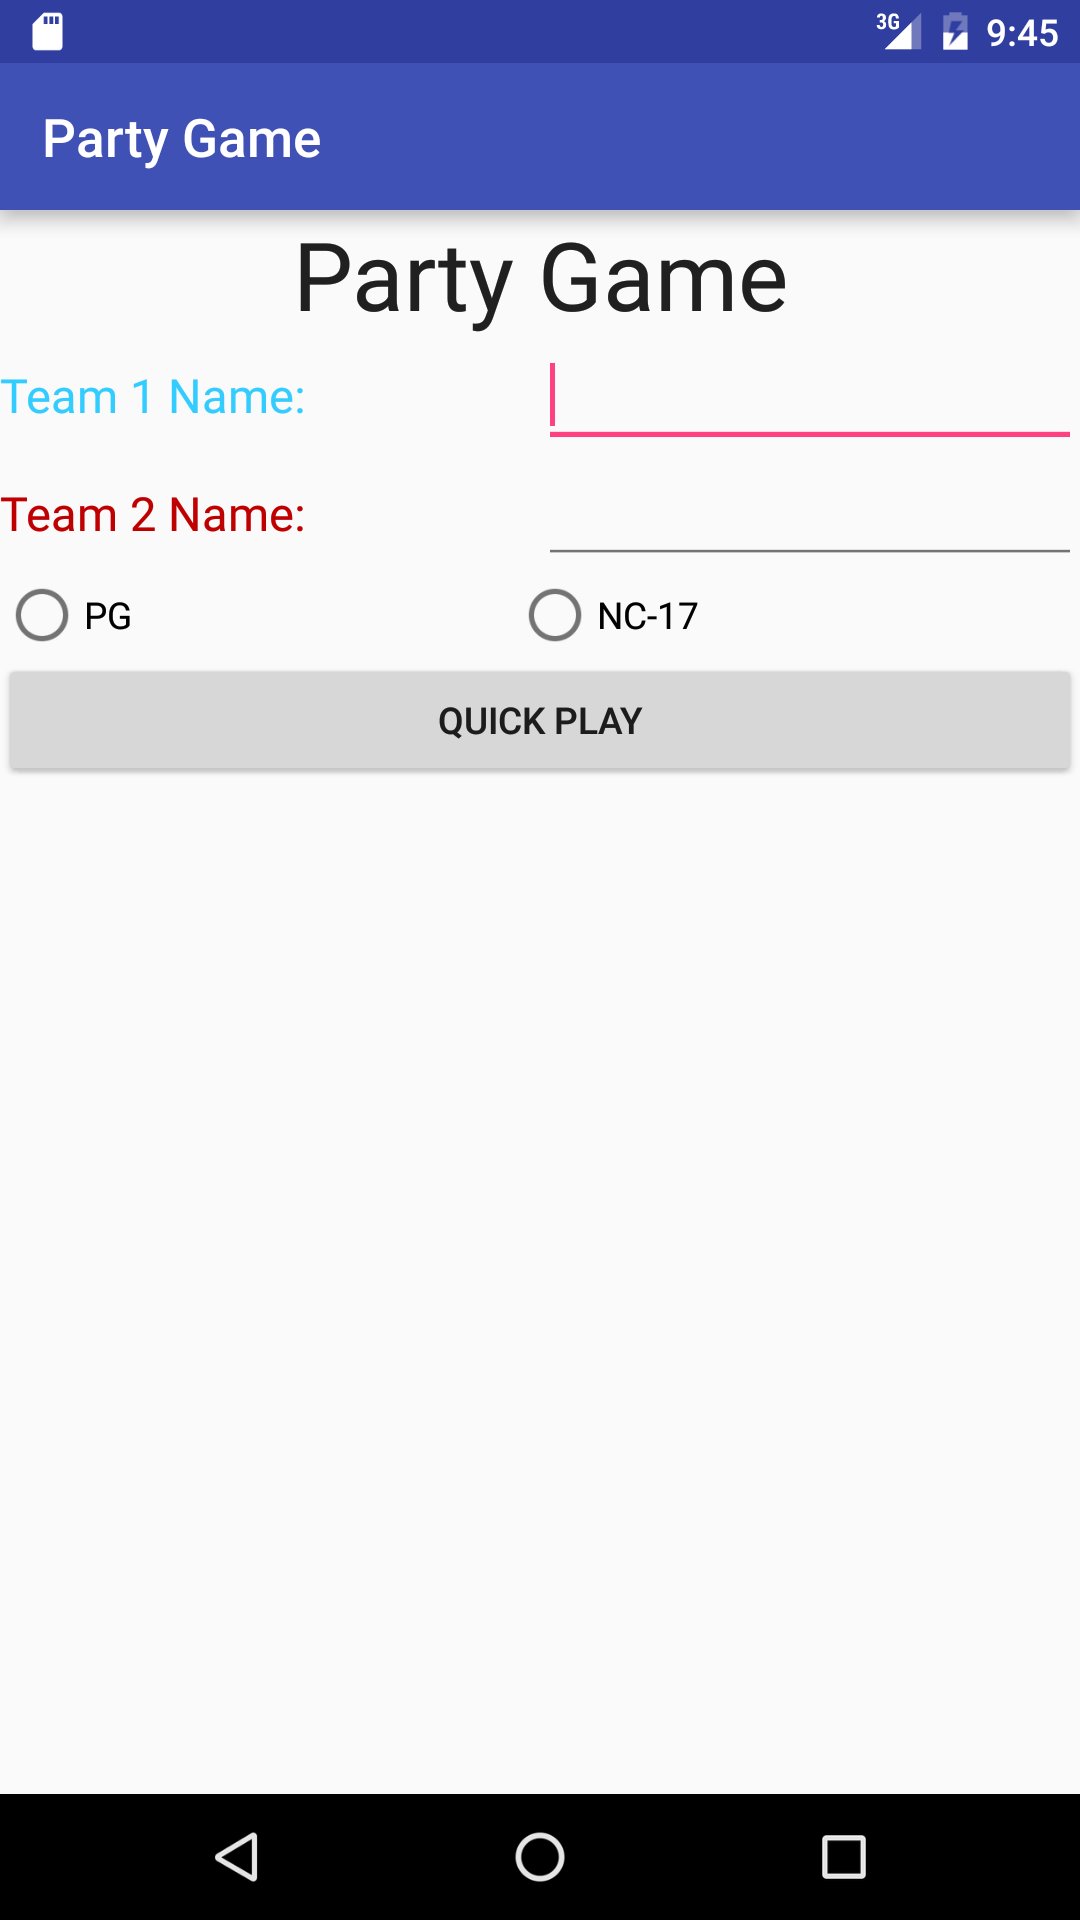The width and height of the screenshot is (1080, 1920).
Task: Tap the 9:45 clock in status bar
Action: coord(1022,33)
